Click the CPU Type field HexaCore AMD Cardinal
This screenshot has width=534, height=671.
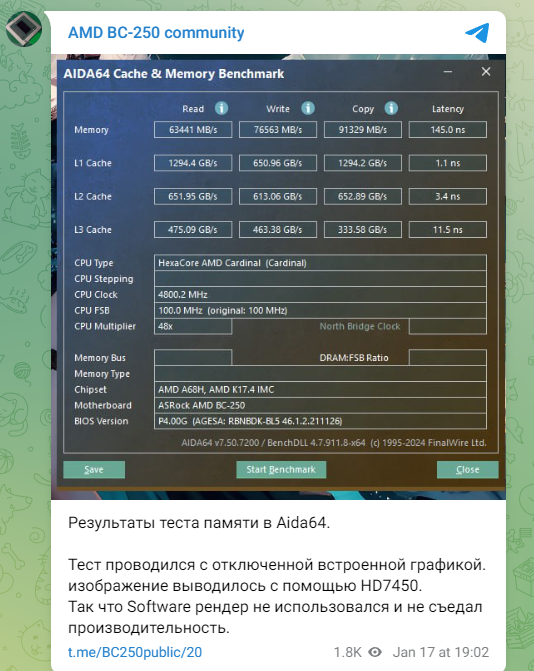(320, 263)
